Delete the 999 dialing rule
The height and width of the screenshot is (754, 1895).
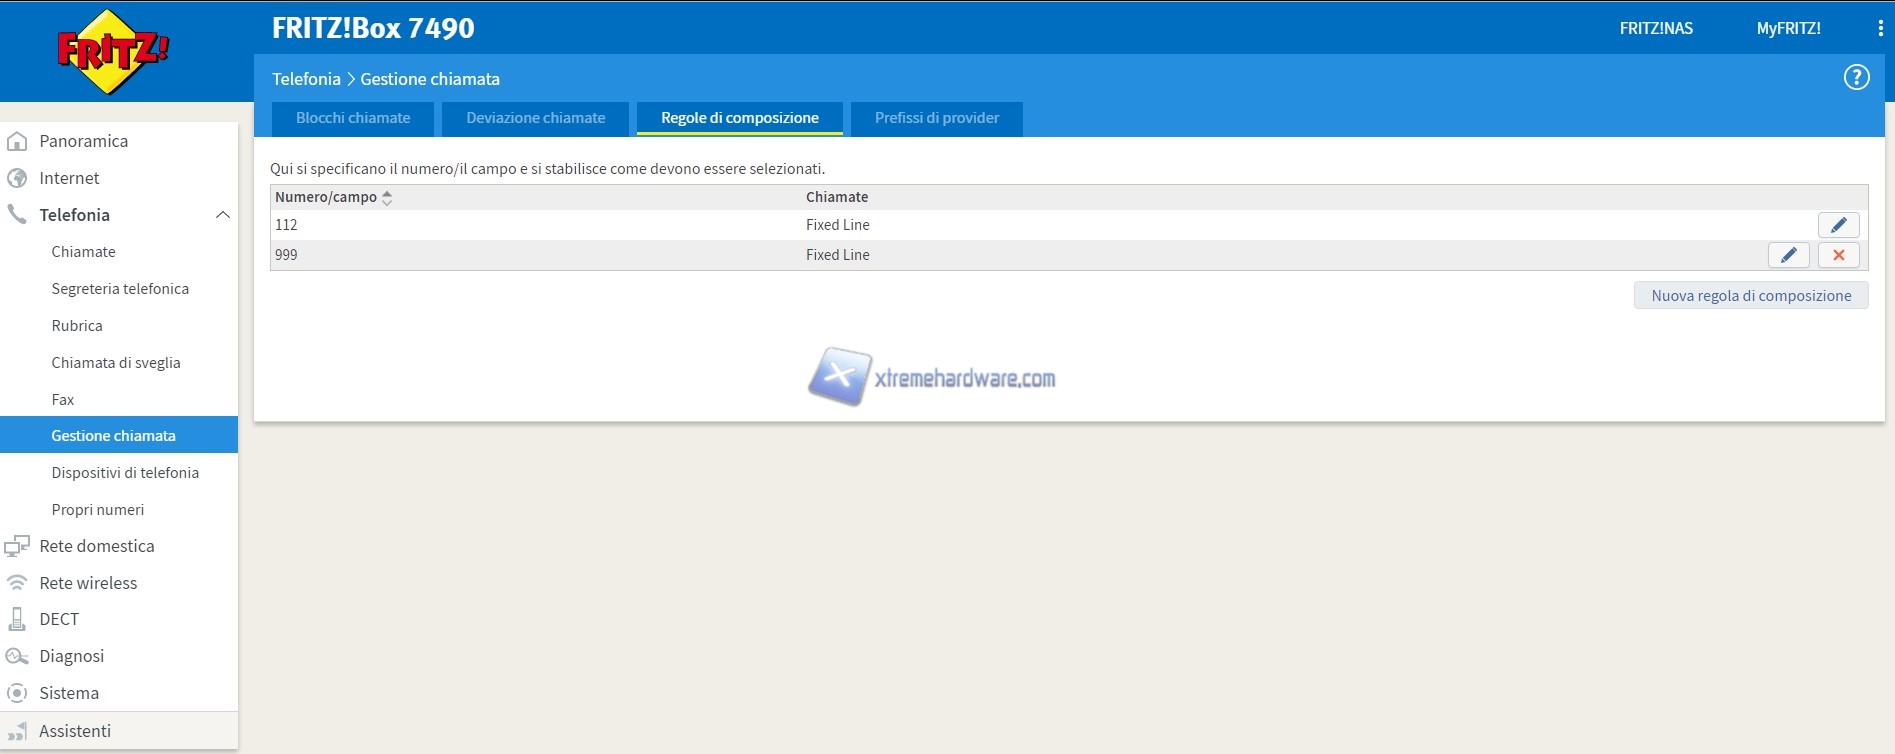[1838, 255]
